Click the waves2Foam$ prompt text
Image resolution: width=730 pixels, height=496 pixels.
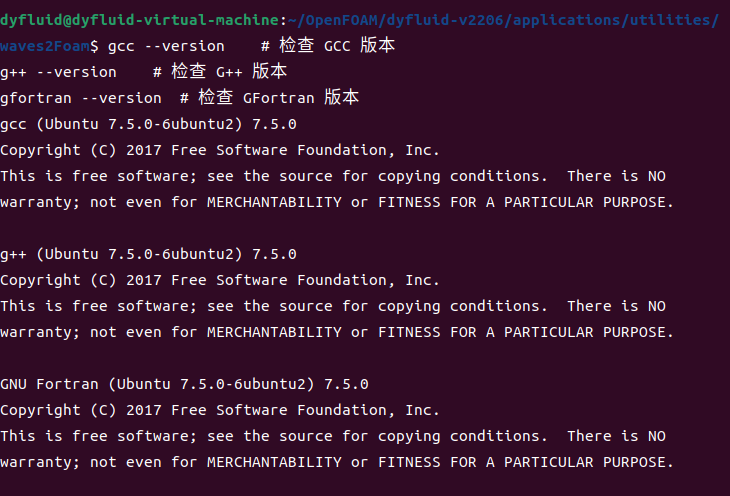coord(50,46)
